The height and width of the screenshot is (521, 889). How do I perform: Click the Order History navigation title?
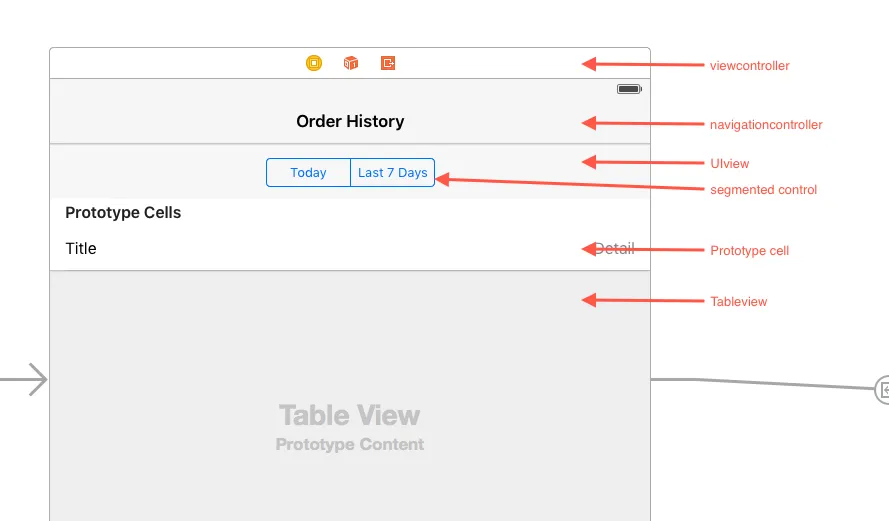[350, 122]
